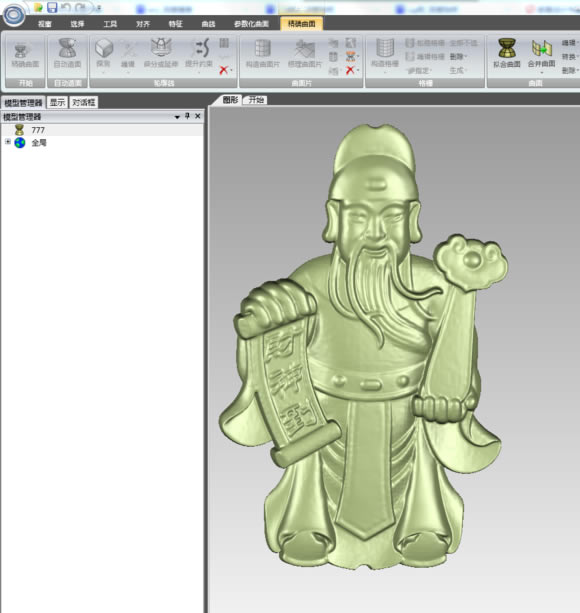
Task: Click the round application menu orb
Action: tap(14, 15)
